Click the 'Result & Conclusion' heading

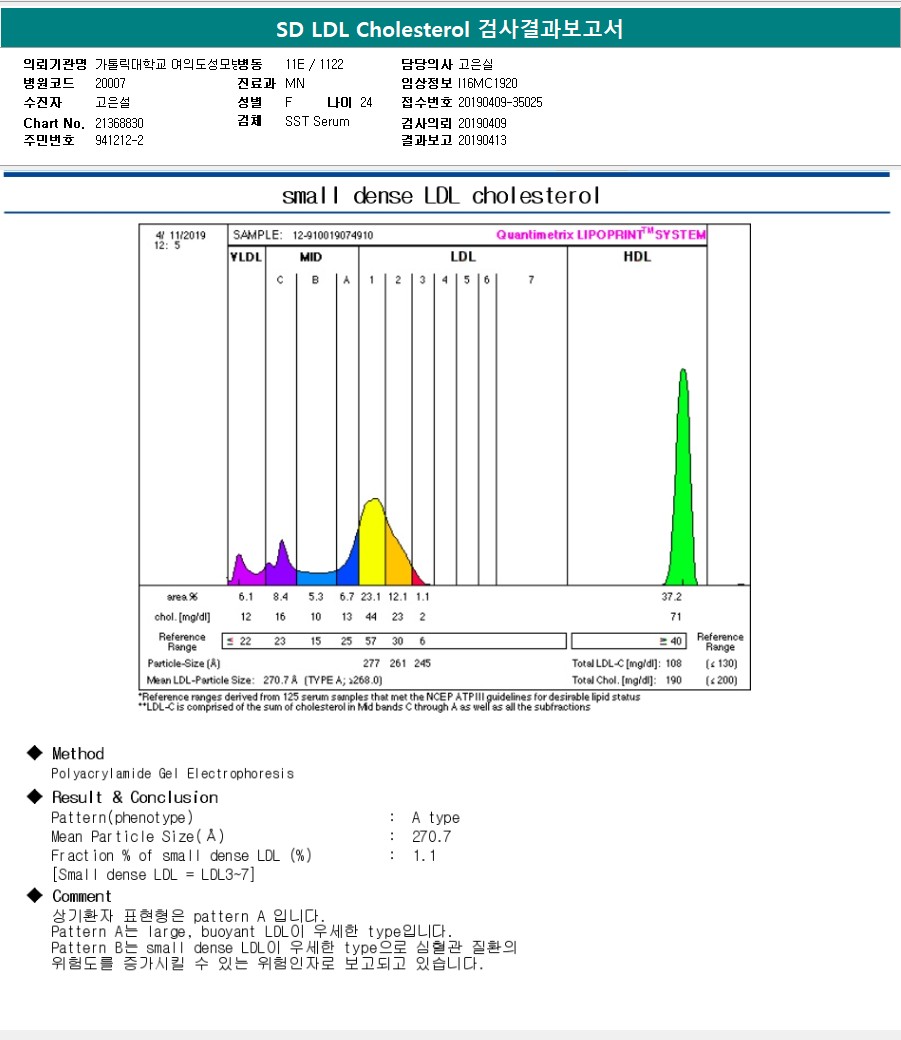click(135, 798)
